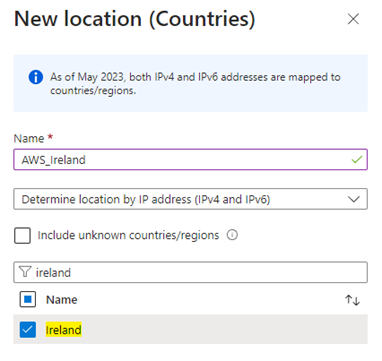This screenshot has height=361, width=382.
Task: Click the ireland country filter search box
Action: 190,272
